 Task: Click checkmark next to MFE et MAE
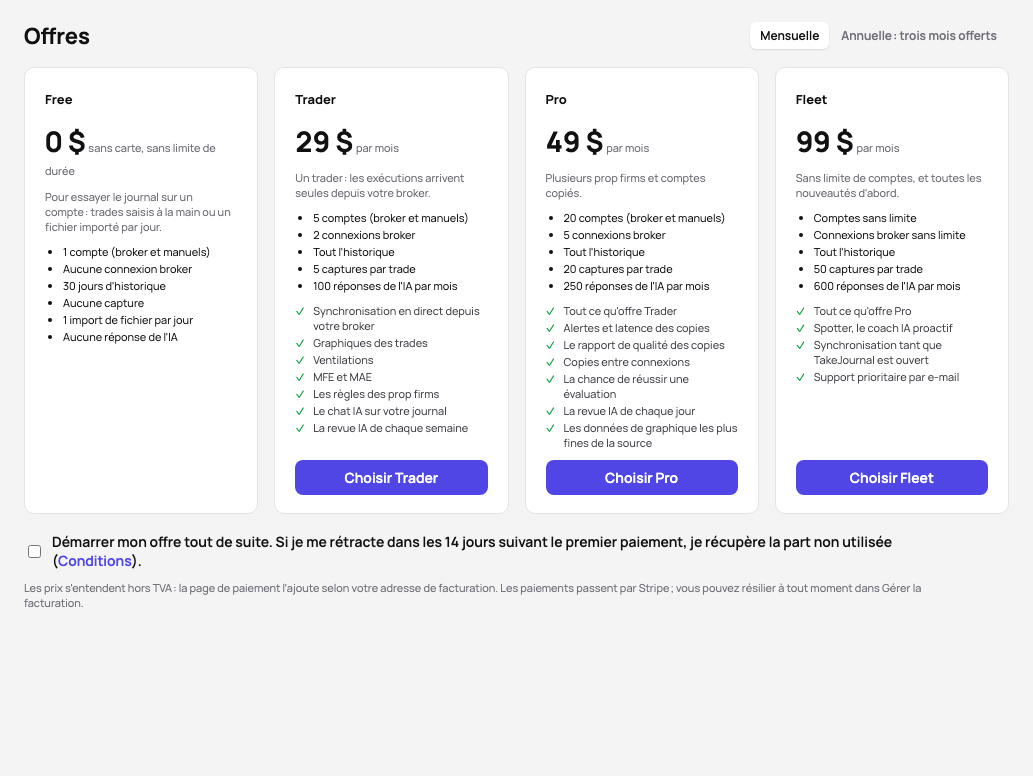tap(300, 377)
